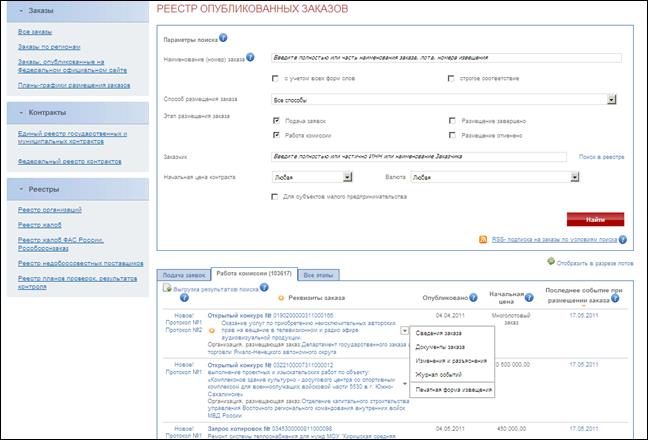Click help icon beside Наименование (номер) заказа

[250, 57]
